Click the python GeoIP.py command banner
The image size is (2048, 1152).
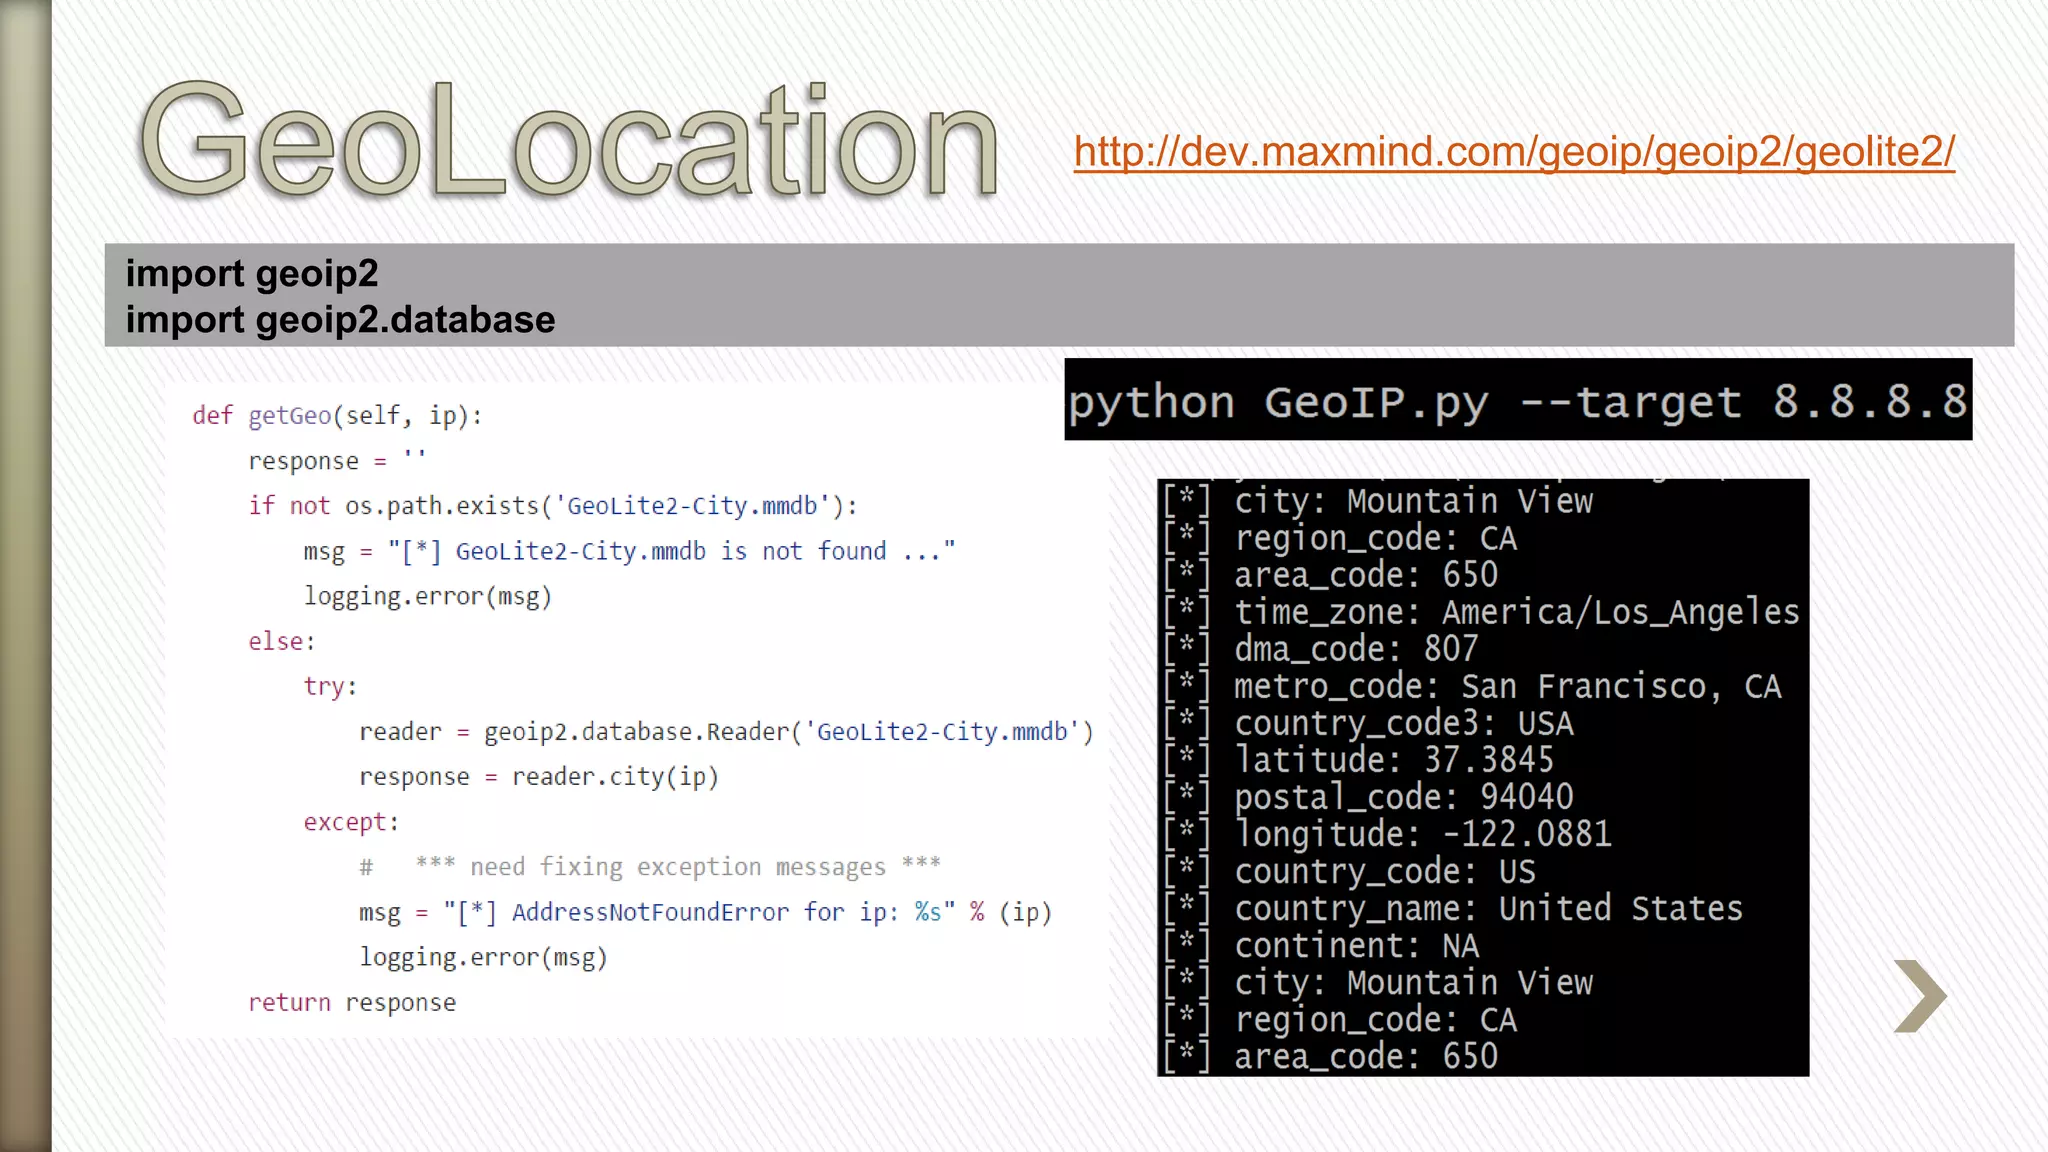click(x=1517, y=401)
